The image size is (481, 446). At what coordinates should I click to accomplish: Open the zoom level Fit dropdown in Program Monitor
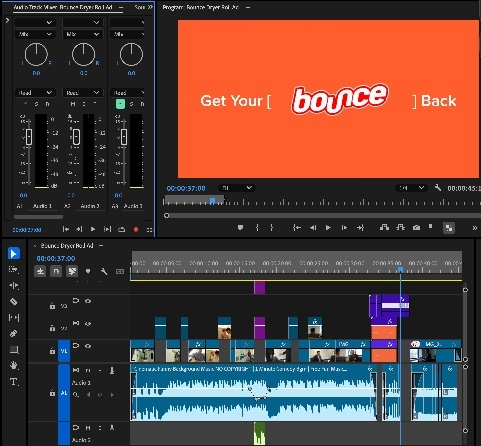(x=237, y=188)
